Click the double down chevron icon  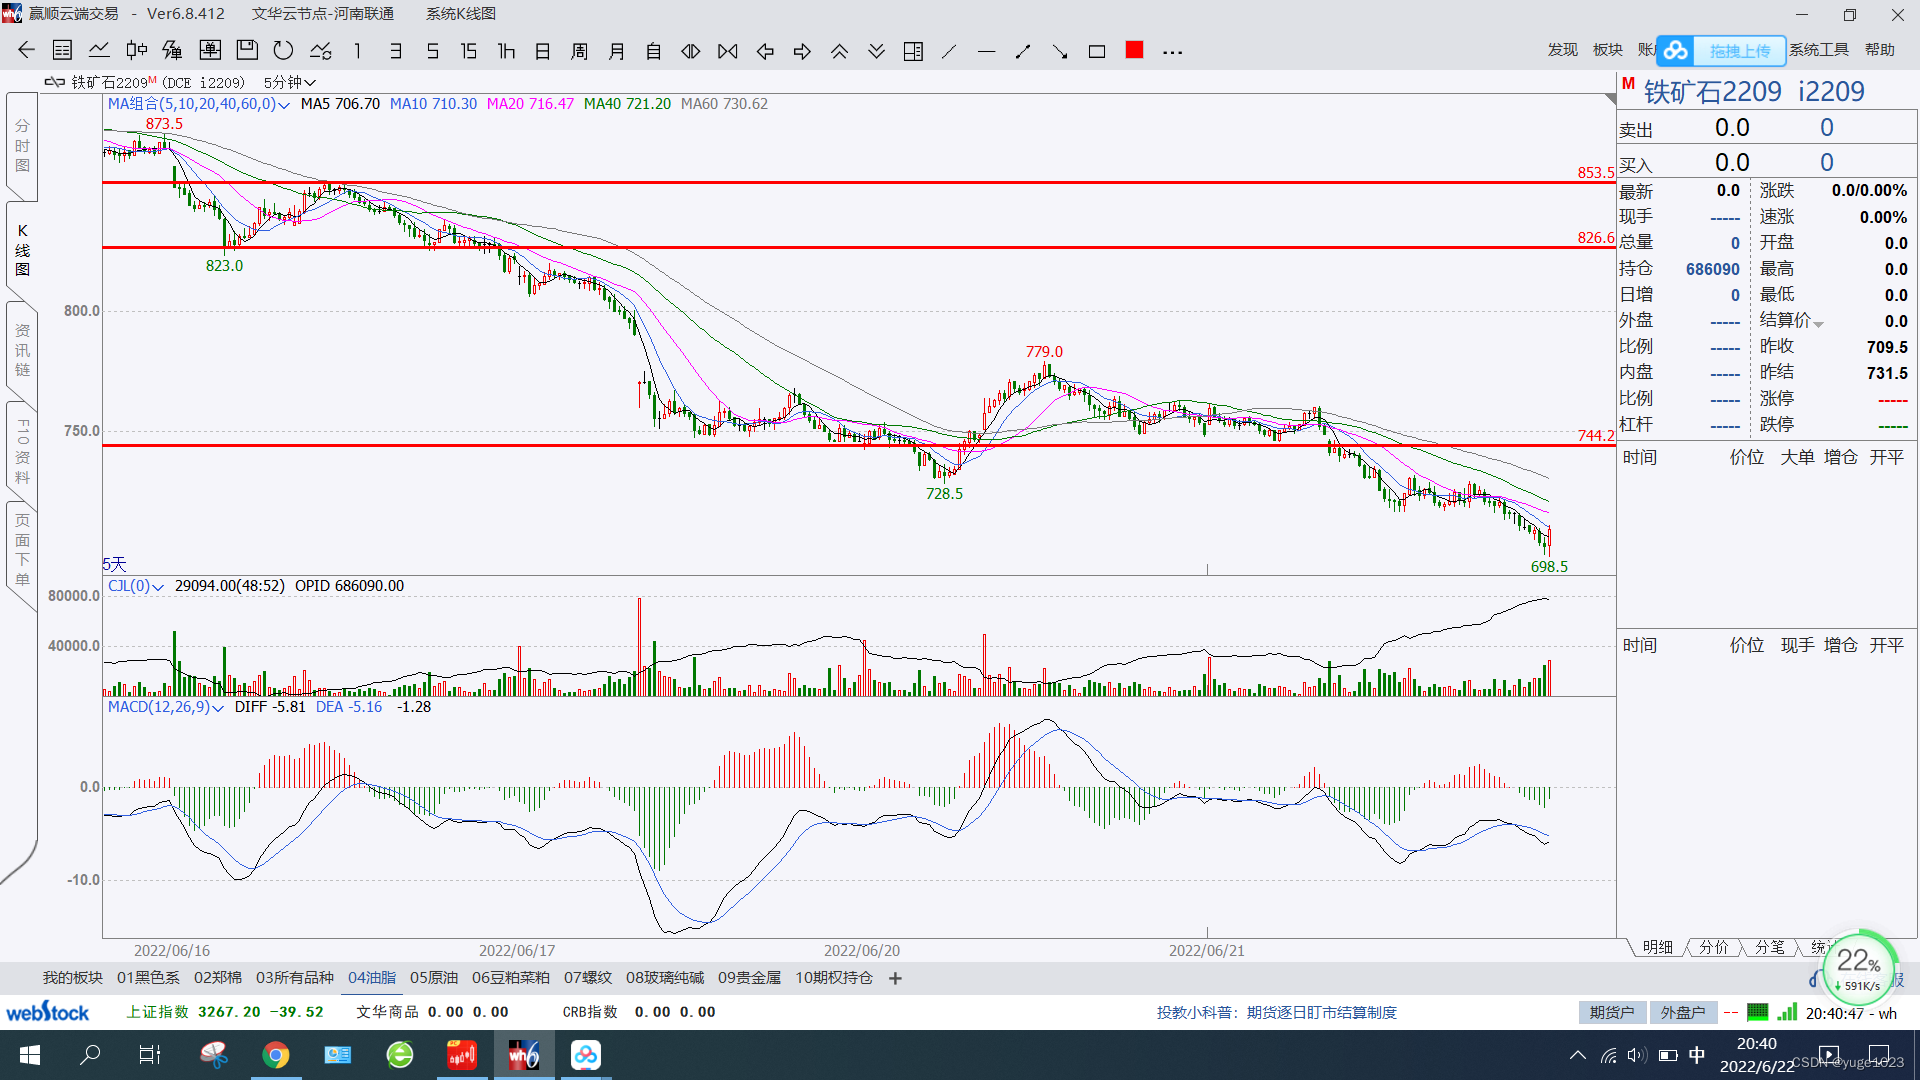pyautogui.click(x=876, y=51)
